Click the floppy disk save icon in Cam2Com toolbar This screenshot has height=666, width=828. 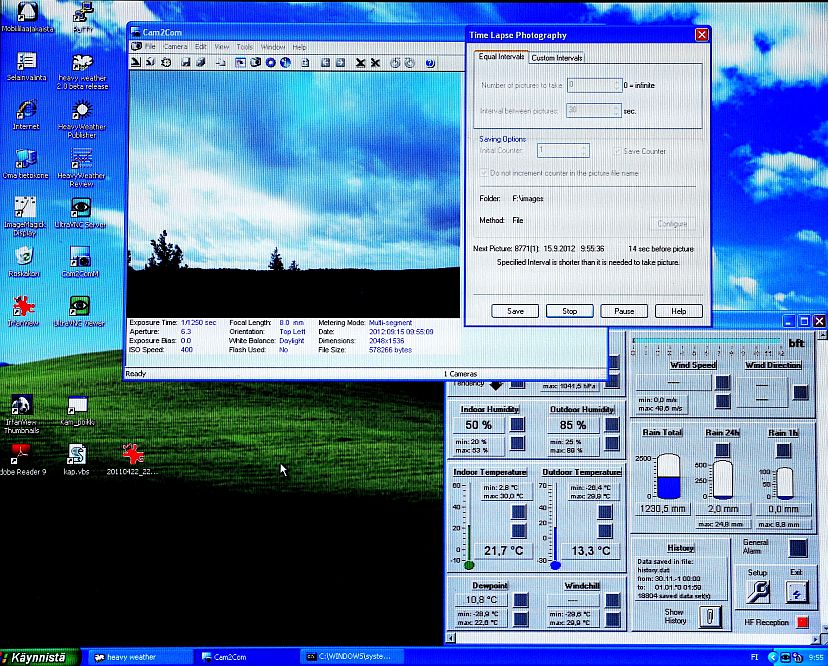pos(184,62)
